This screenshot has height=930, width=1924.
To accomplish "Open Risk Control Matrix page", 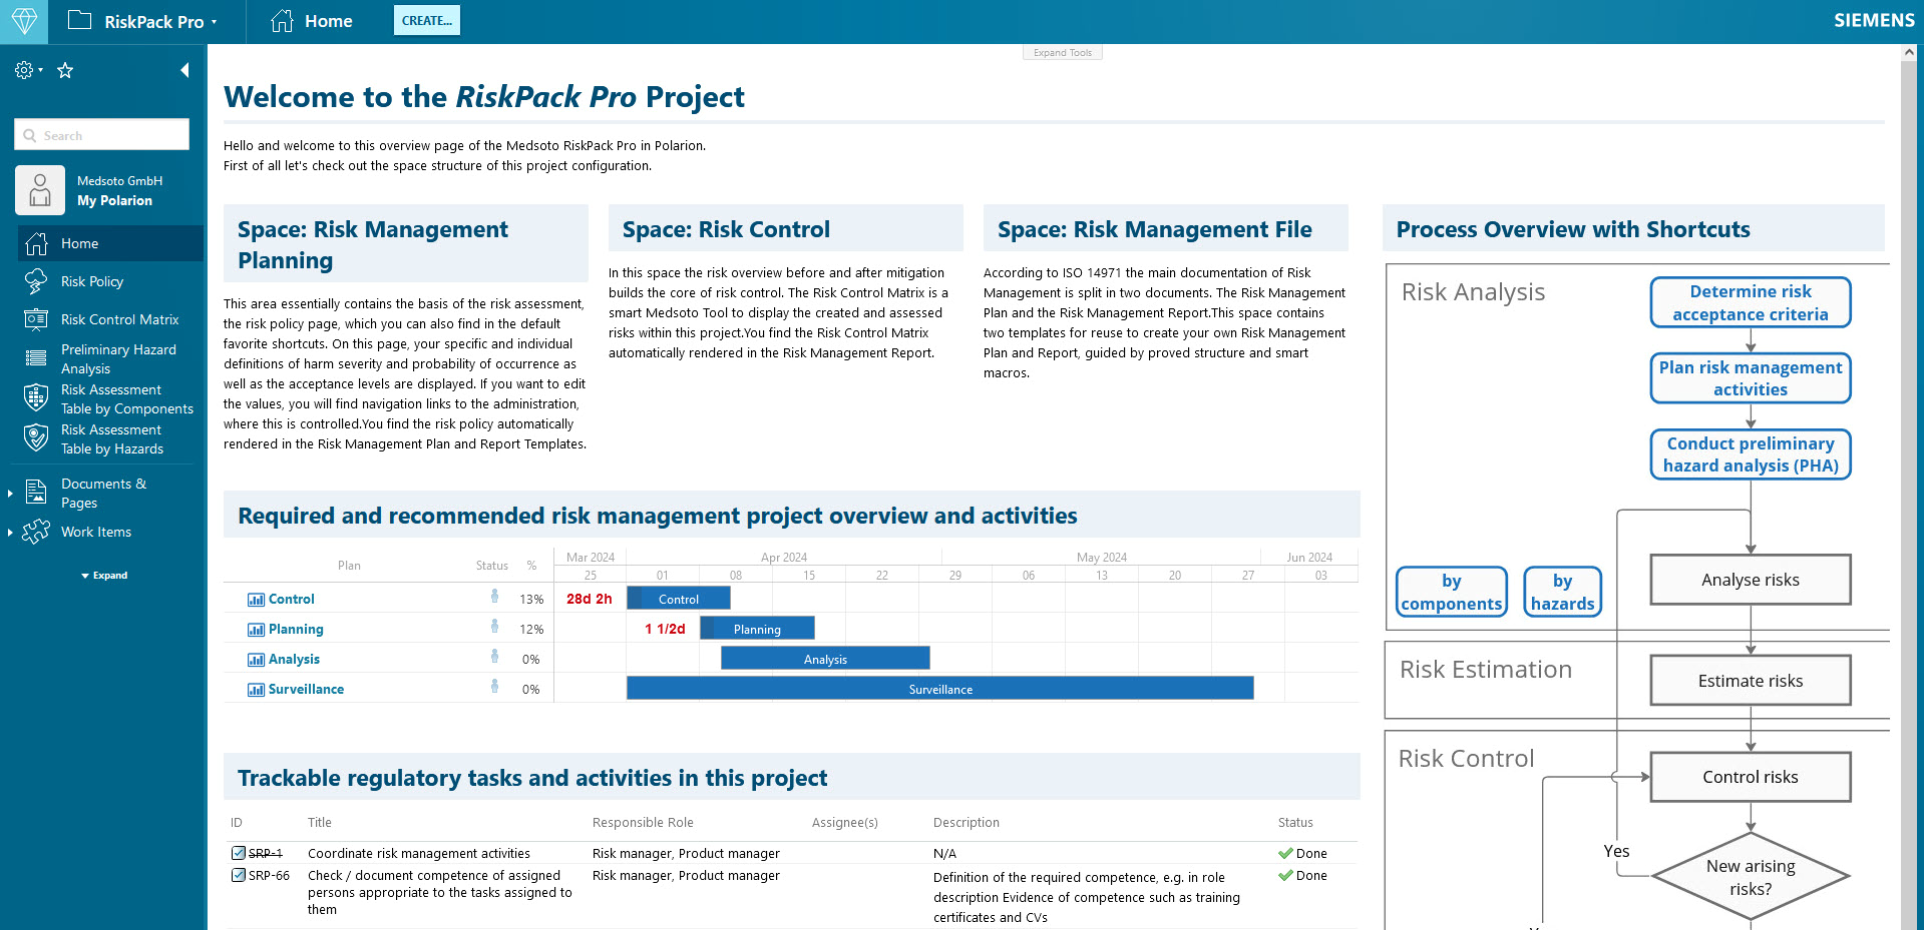I will tap(120, 320).
